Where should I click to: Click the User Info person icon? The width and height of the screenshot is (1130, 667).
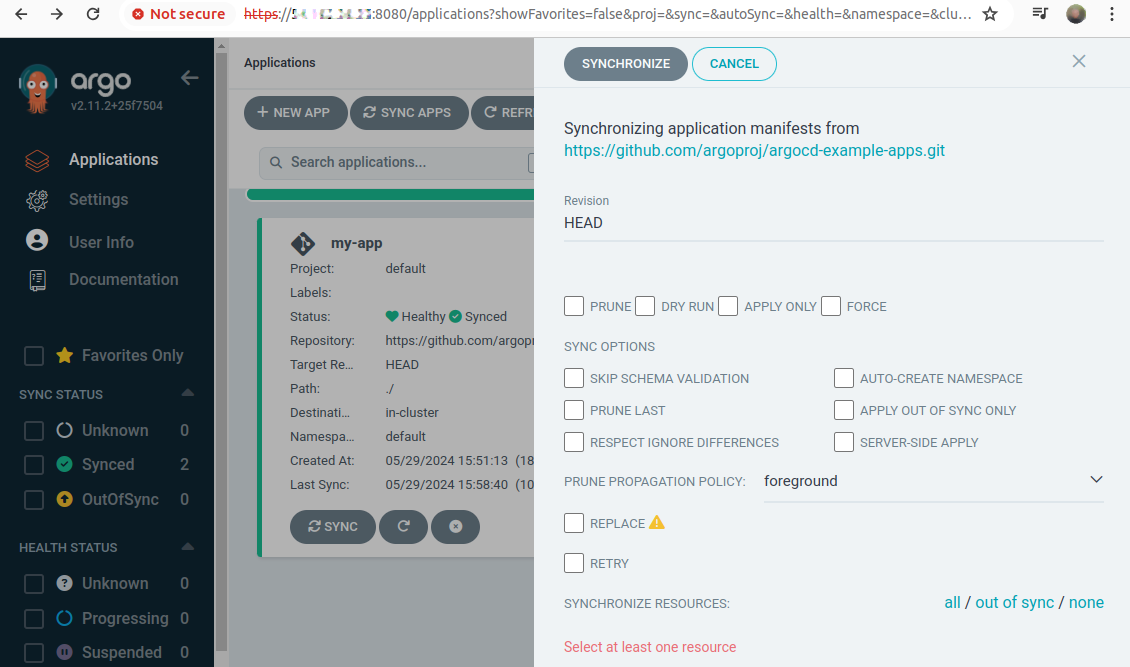coord(37,240)
